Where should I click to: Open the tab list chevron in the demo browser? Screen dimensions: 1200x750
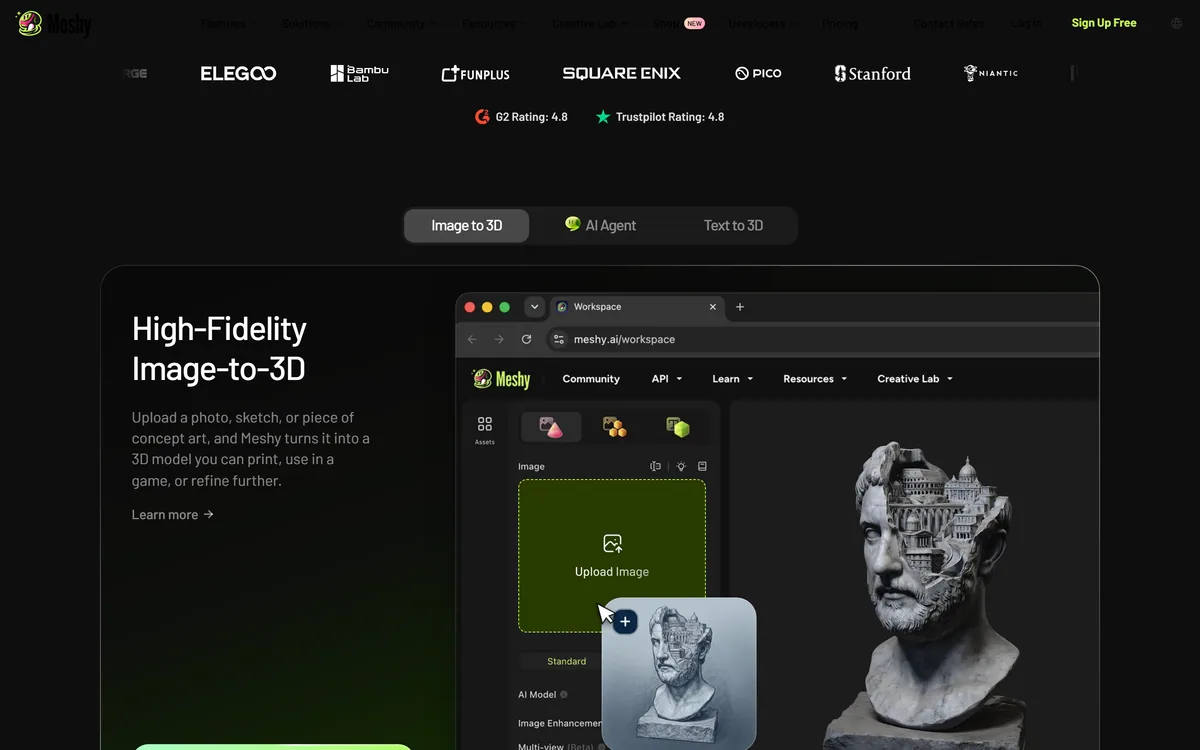click(534, 307)
